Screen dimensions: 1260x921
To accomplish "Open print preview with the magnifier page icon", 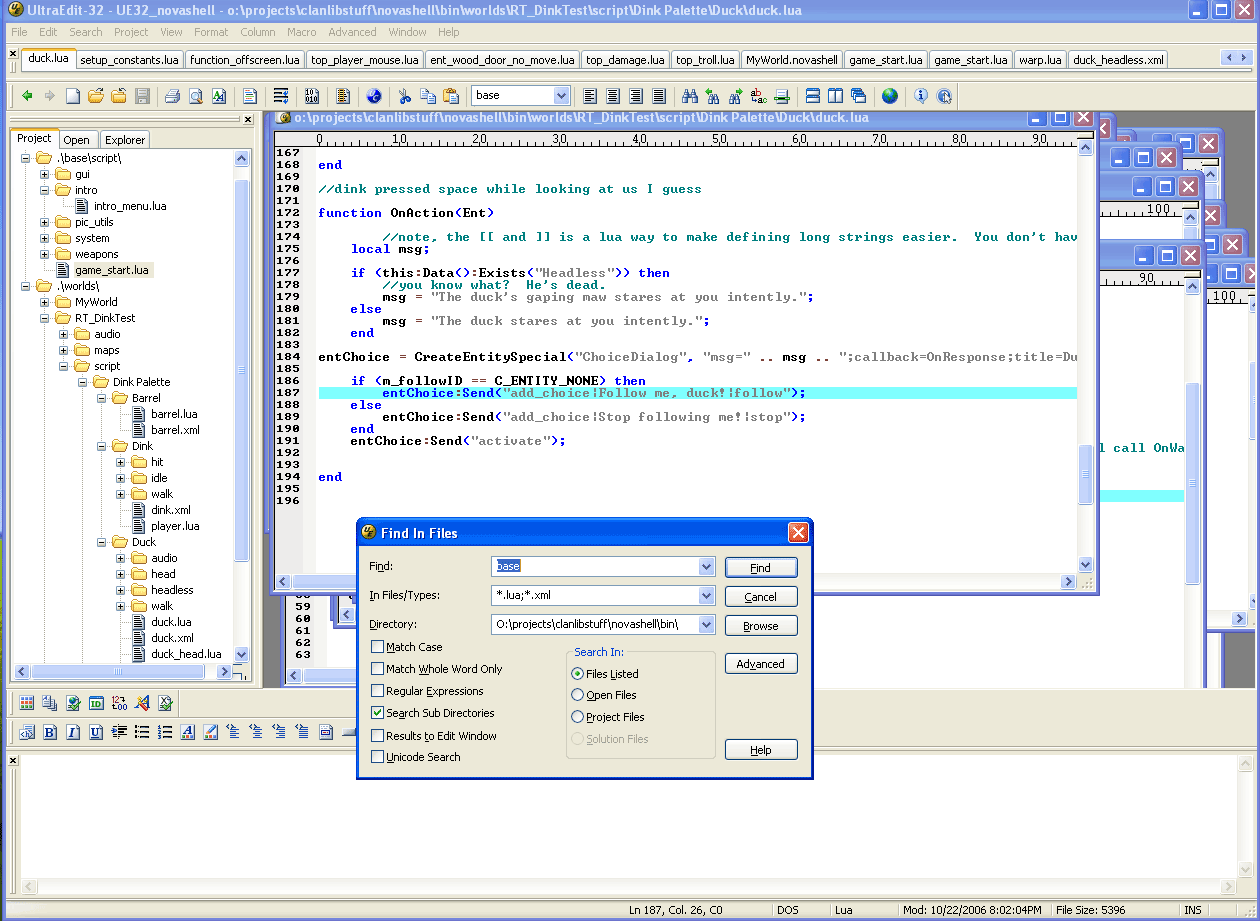I will (x=195, y=96).
